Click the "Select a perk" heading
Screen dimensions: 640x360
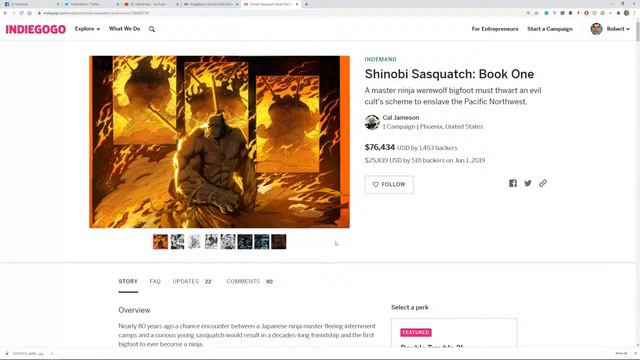(410, 307)
